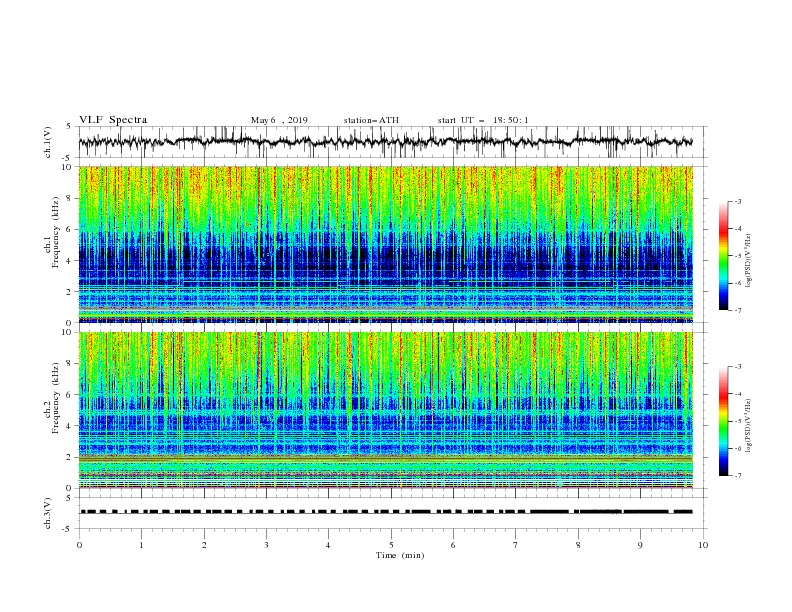This screenshot has height=612, width=792.
Task: Click the "ch.3(V)" axis label
Action: (x=48, y=513)
